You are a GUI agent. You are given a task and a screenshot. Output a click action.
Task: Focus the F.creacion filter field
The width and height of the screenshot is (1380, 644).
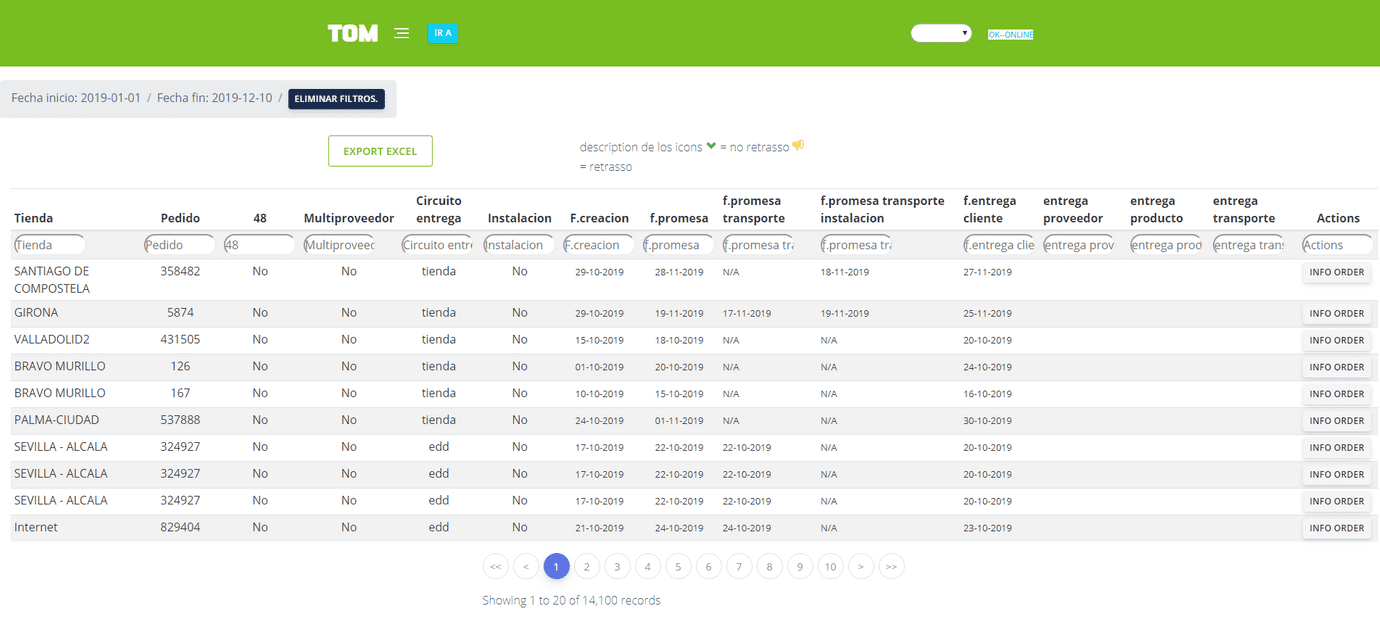coord(599,245)
